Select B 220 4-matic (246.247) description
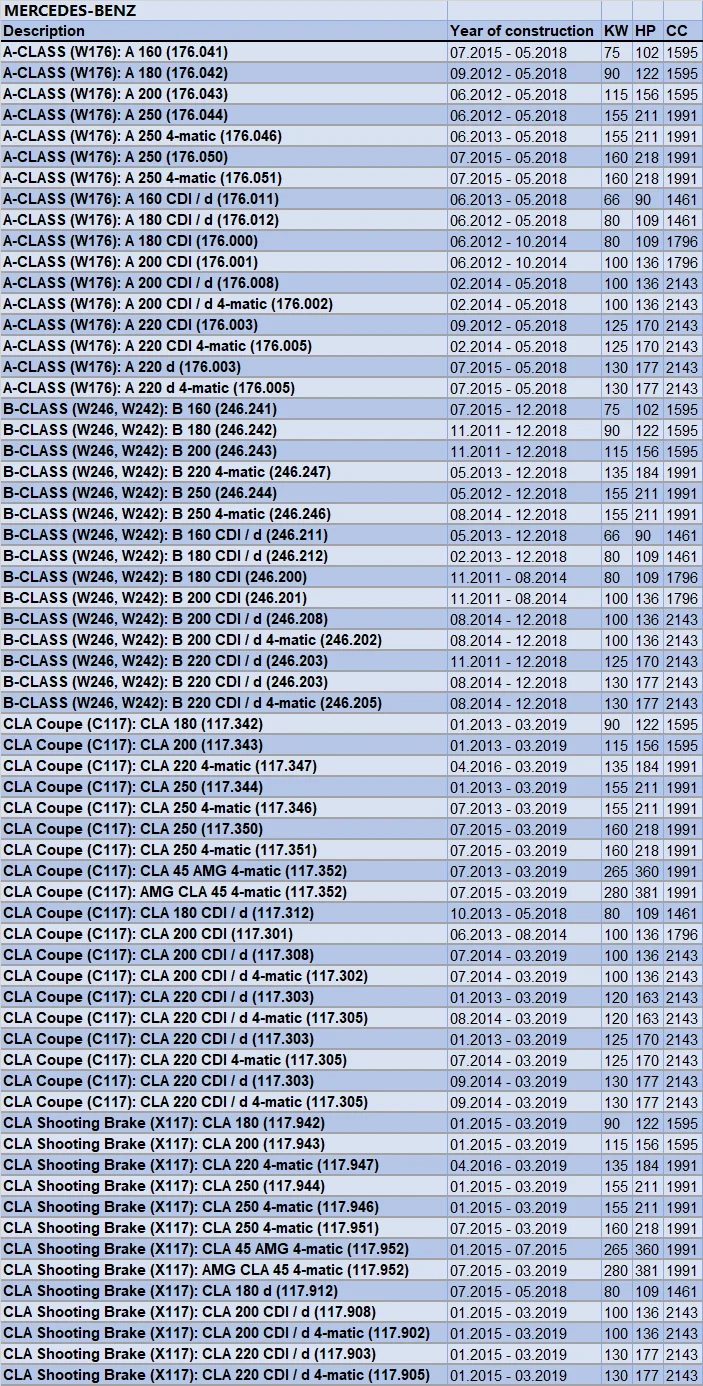Viewport: 703px width, 1386px height. click(x=223, y=472)
